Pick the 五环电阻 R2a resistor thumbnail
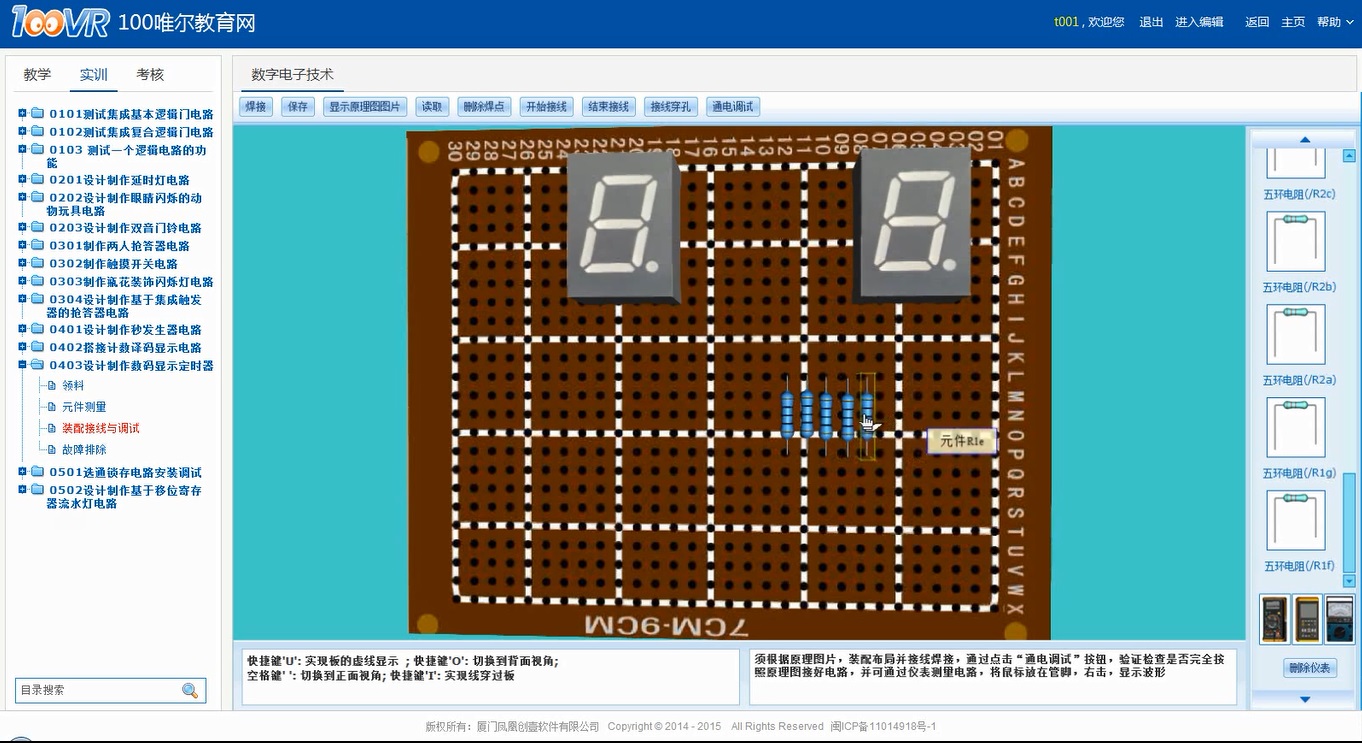The width and height of the screenshot is (1362, 743). click(1295, 334)
